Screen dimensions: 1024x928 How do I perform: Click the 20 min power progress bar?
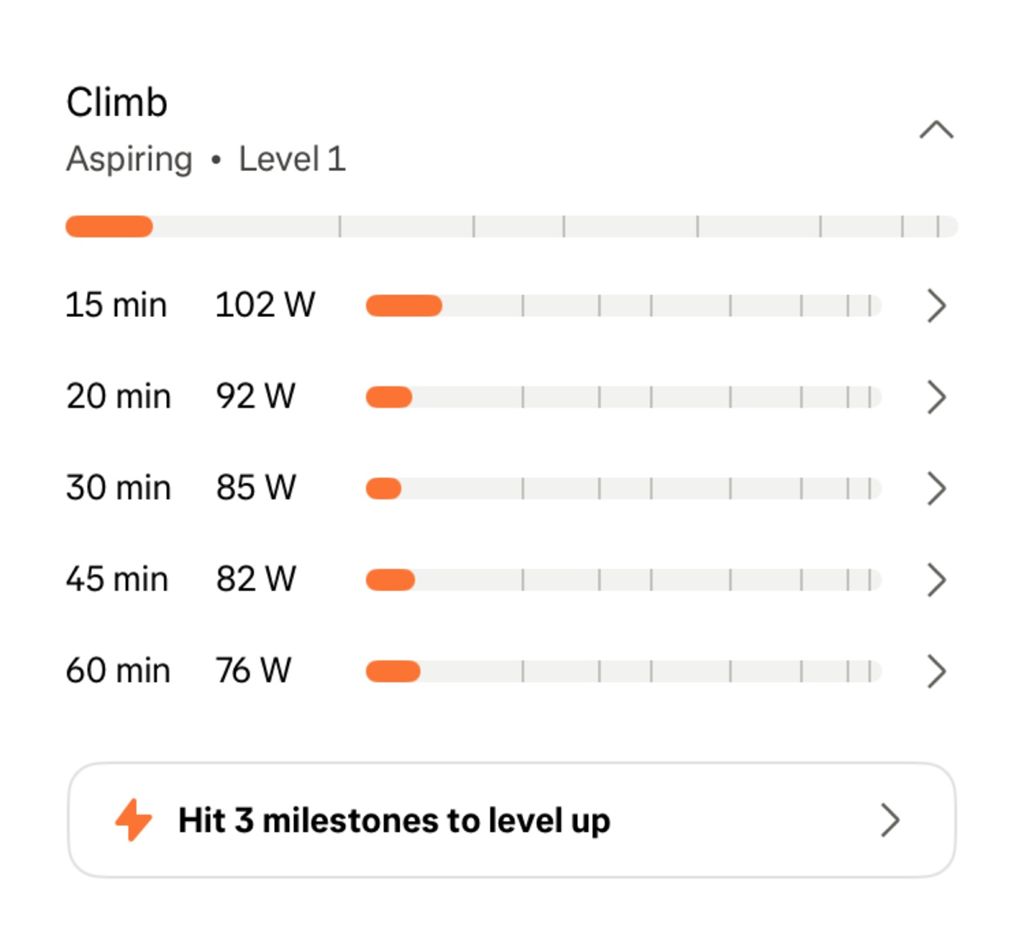(x=623, y=397)
